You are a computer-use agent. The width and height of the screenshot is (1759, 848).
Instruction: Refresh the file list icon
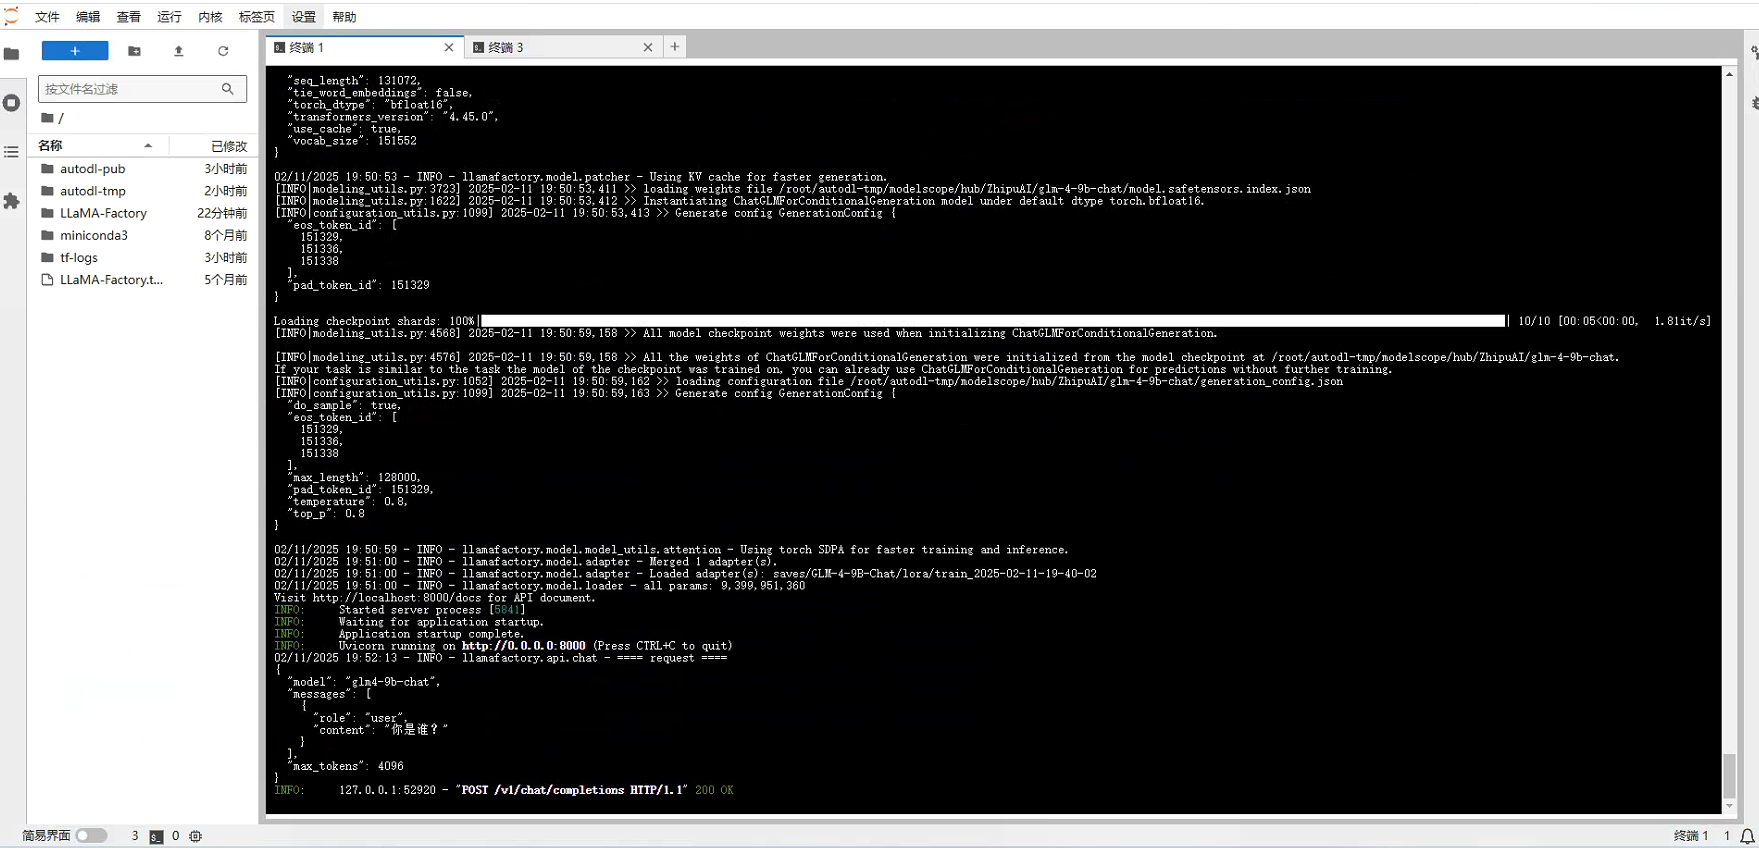pyautogui.click(x=223, y=51)
